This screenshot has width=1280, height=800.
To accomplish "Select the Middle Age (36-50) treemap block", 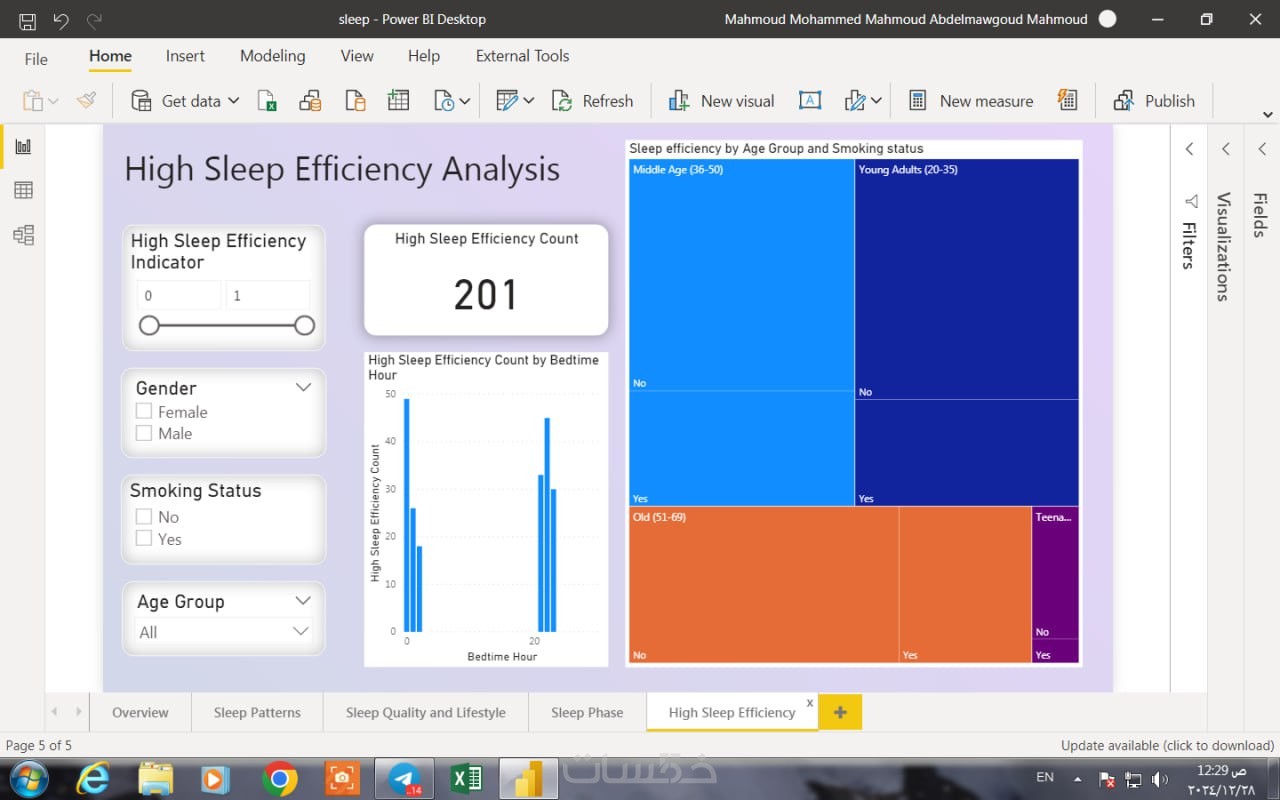I will [742, 332].
